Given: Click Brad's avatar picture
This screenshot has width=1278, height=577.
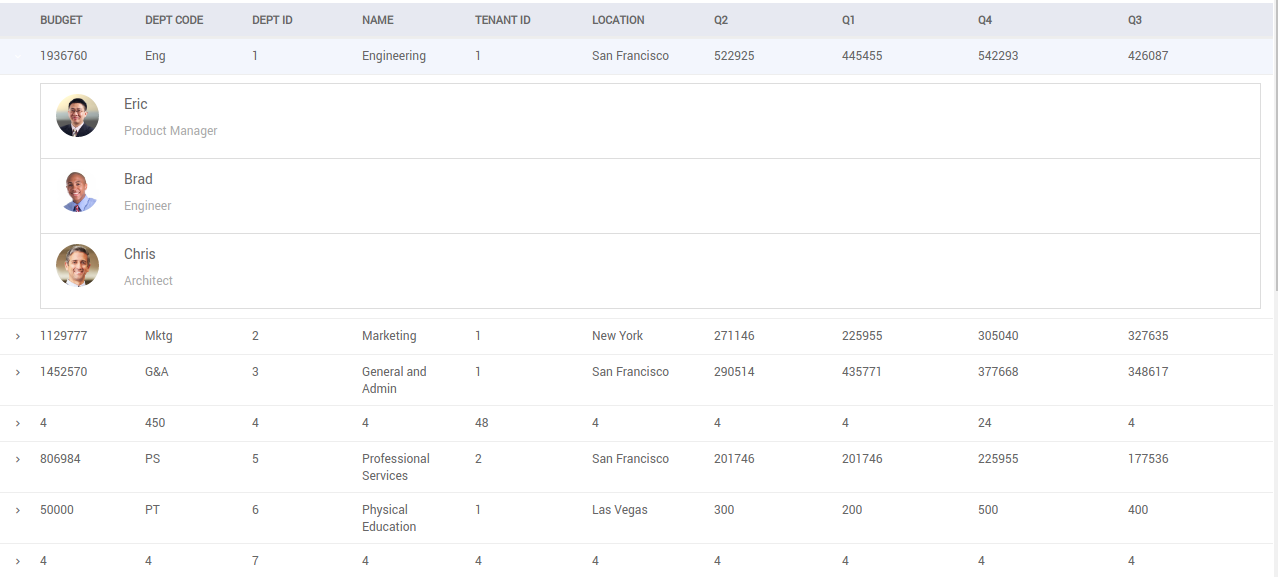Looking at the screenshot, I should pos(77,191).
